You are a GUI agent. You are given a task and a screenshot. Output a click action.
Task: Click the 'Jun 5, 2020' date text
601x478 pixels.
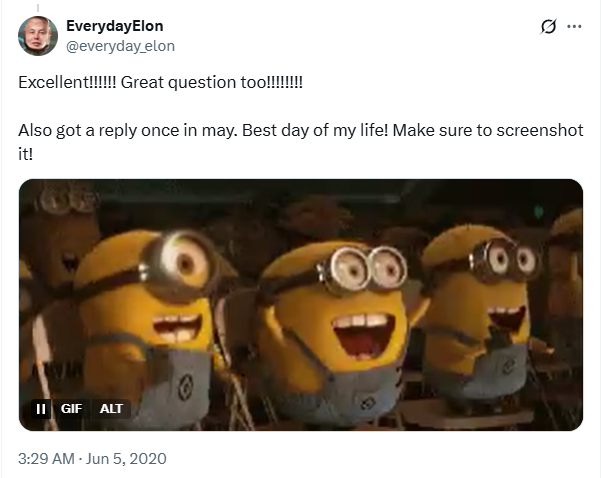[x=126, y=458]
